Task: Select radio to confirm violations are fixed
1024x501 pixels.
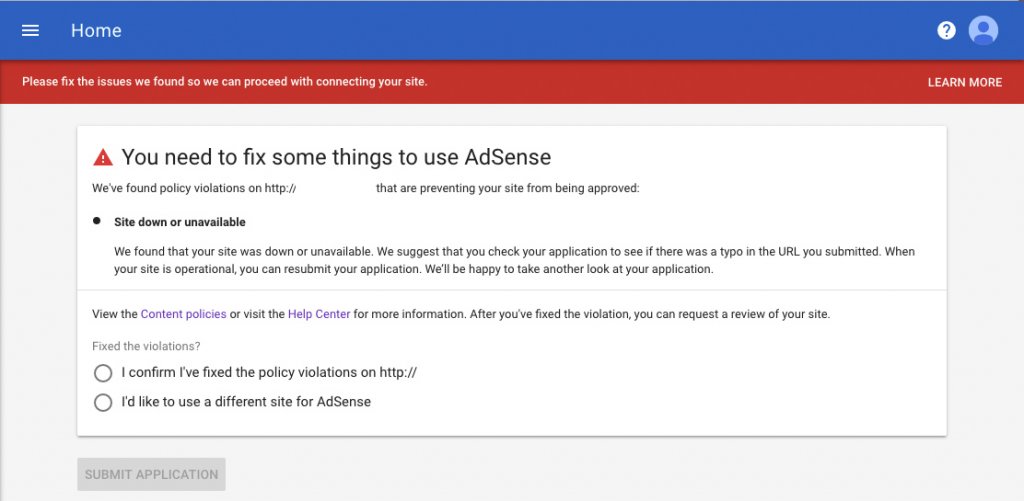Action: click(103, 373)
